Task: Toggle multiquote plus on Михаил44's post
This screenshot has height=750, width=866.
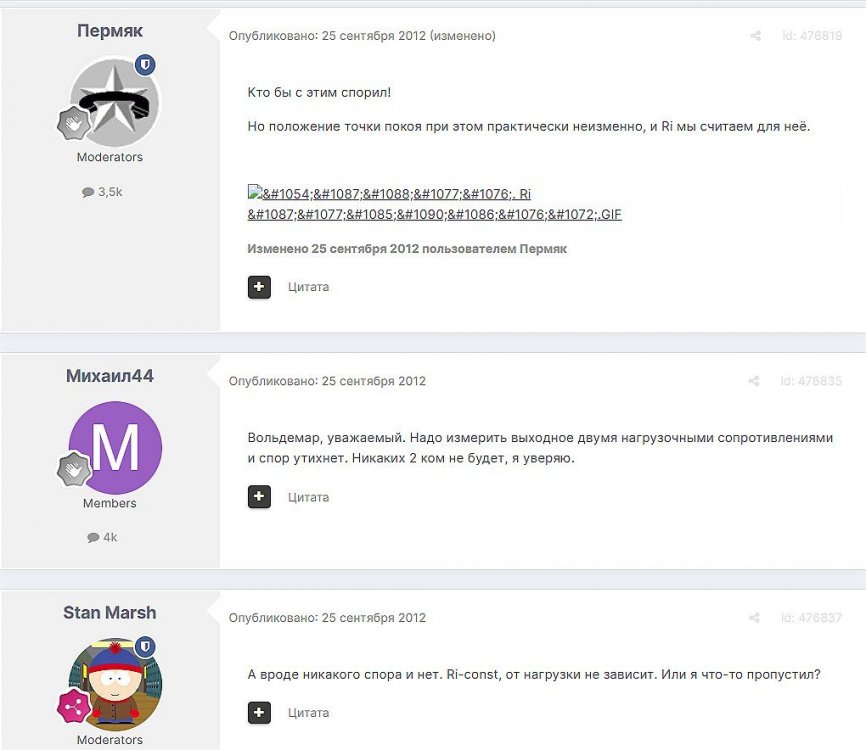Action: coord(259,497)
